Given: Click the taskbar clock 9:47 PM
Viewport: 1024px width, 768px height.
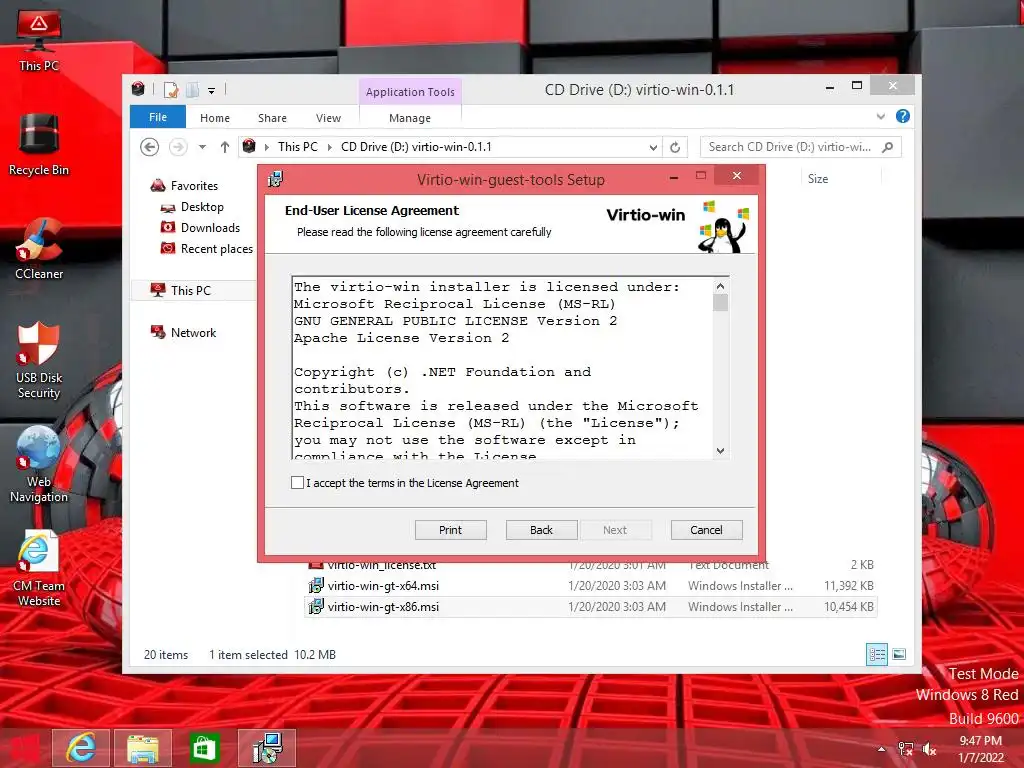Looking at the screenshot, I should (980, 741).
